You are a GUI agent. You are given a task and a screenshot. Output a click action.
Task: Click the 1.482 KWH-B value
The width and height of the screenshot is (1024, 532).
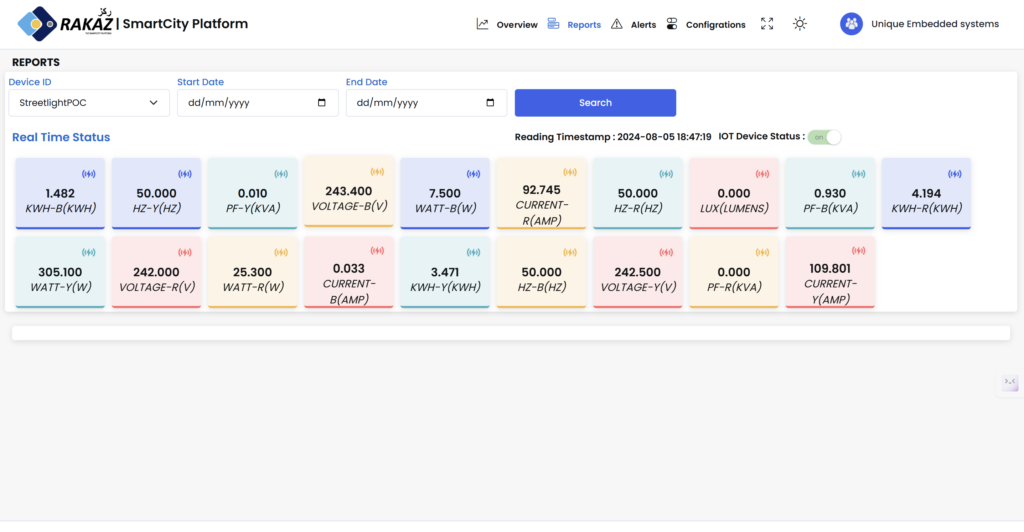(60, 193)
